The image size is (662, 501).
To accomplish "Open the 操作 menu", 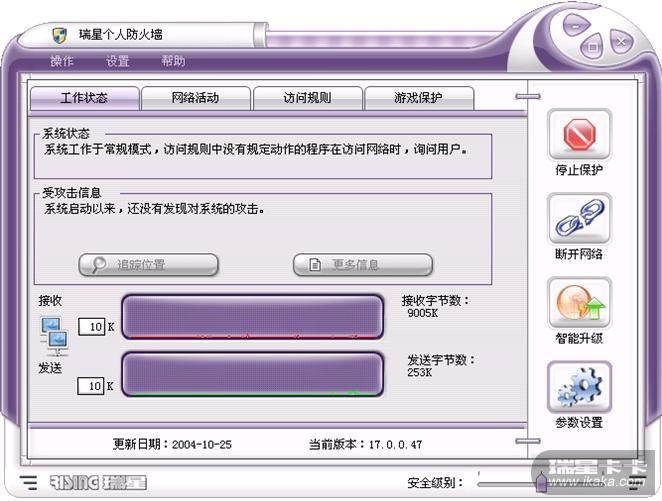I will [62, 61].
